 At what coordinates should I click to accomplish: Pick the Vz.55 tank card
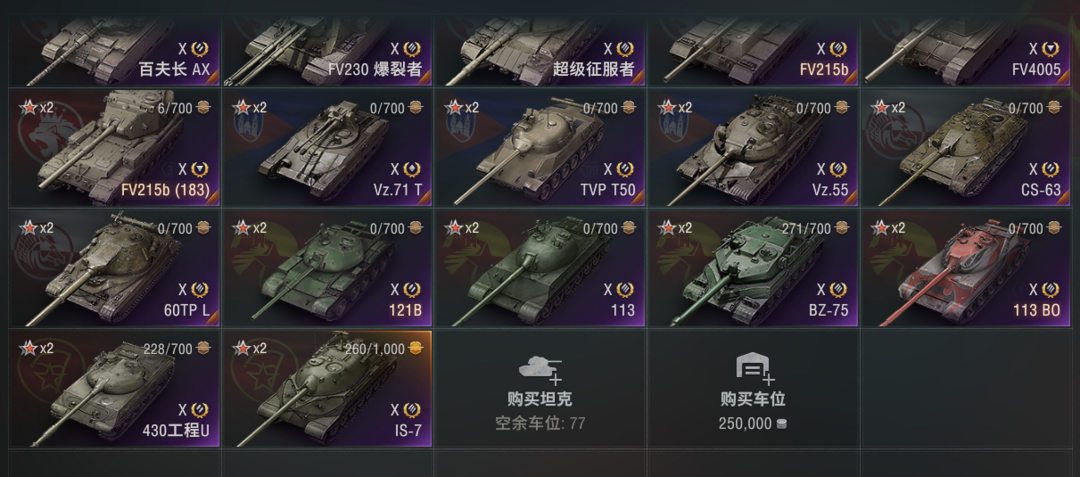(753, 147)
